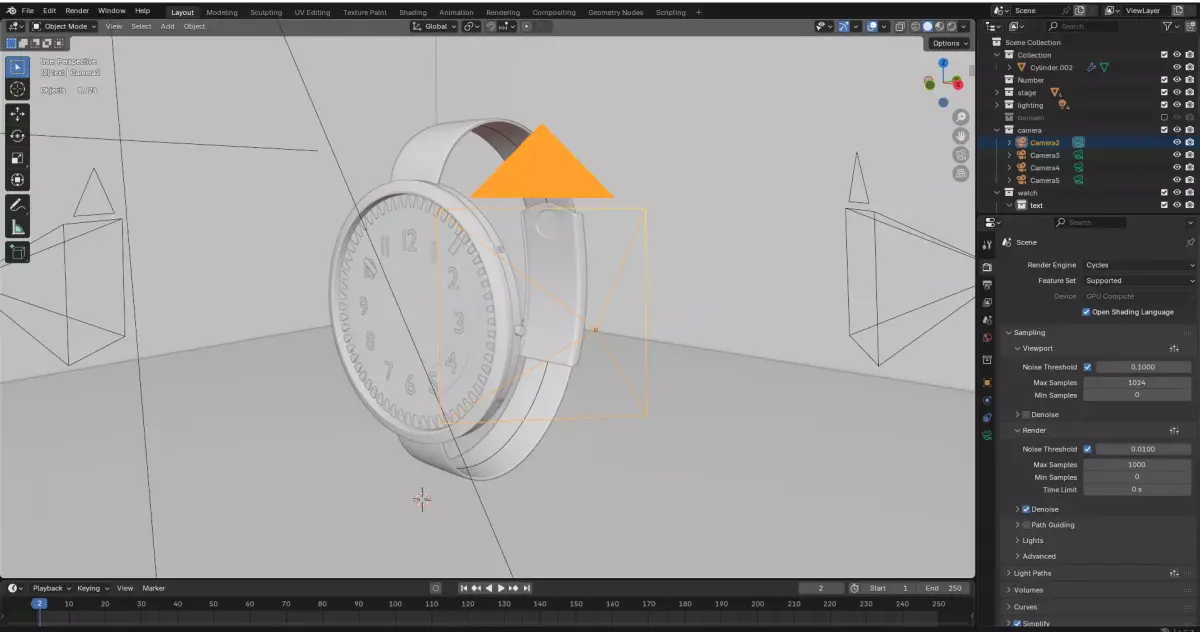Screen dimensions: 1200x632
Task: Switch perspective/orthographic grid gizmo
Action: [961, 173]
